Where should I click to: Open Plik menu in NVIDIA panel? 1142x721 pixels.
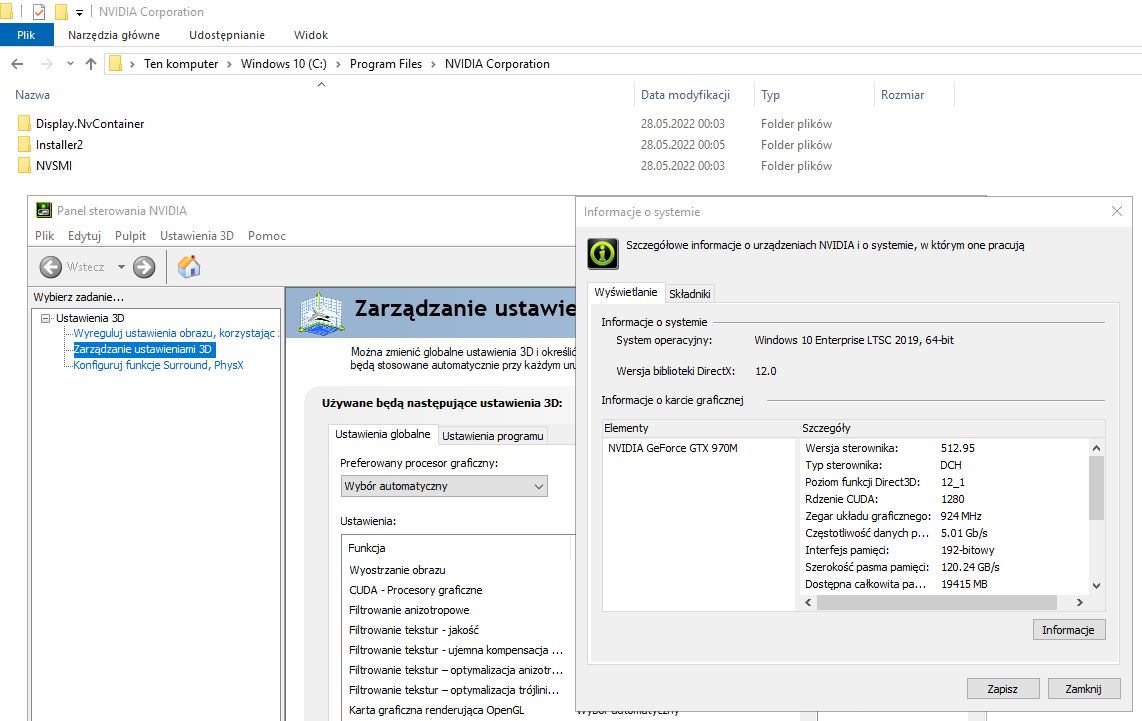[44, 236]
